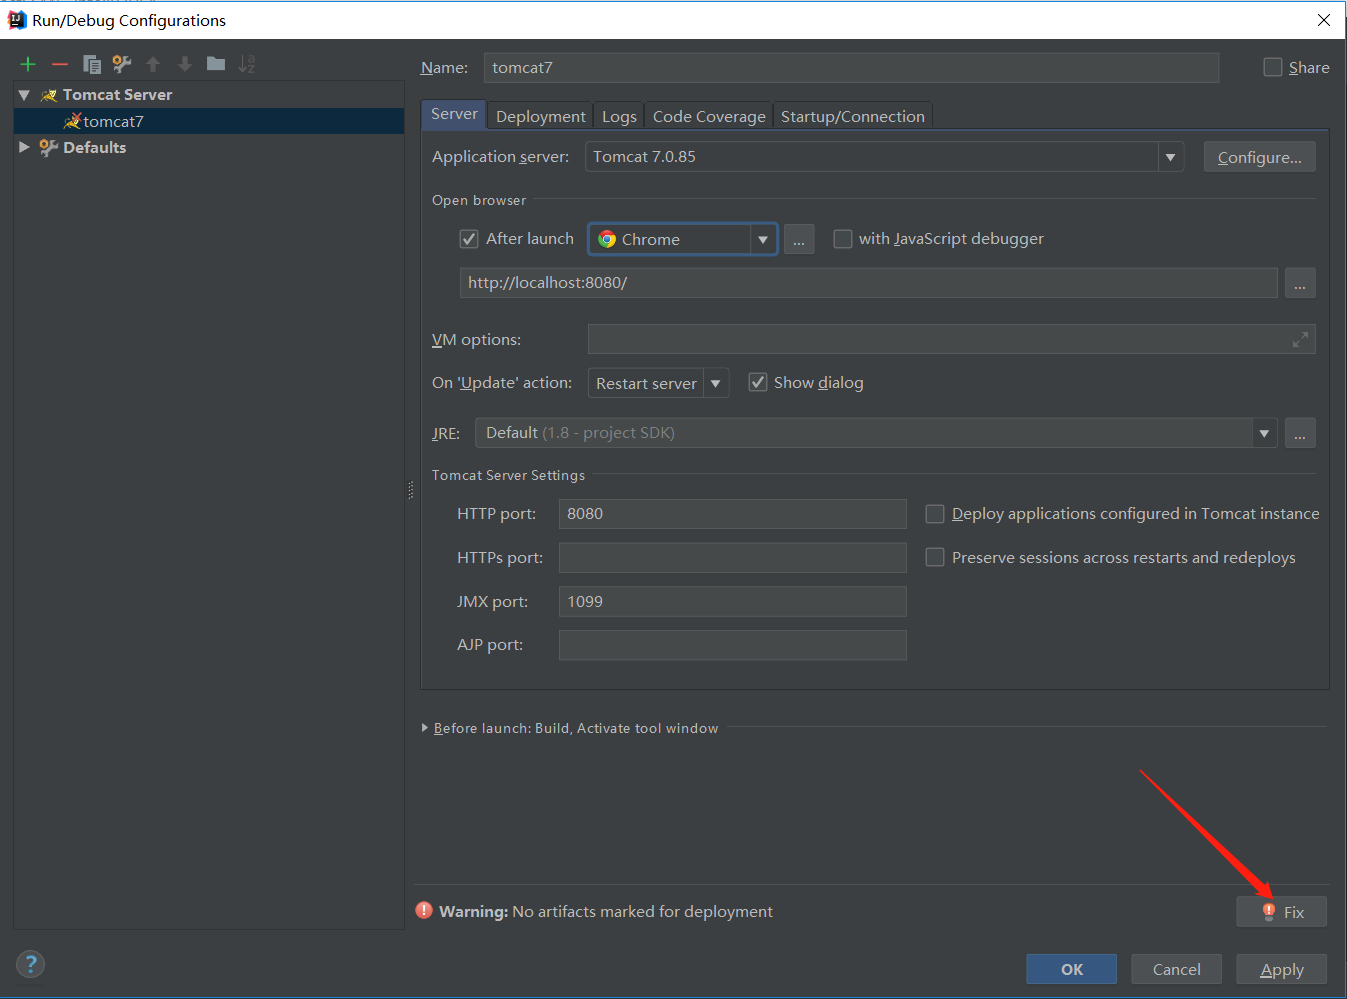
Task: Select the Server tab
Action: pyautogui.click(x=454, y=114)
